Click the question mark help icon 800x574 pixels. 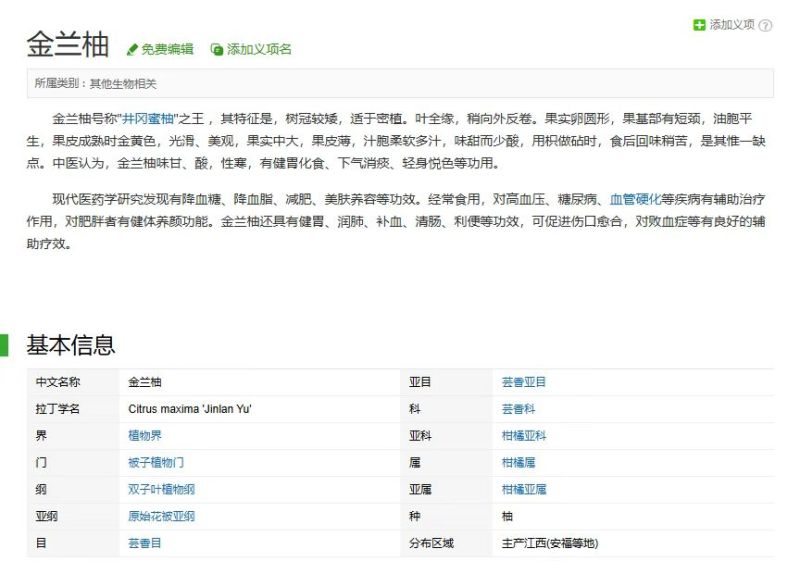tap(765, 25)
